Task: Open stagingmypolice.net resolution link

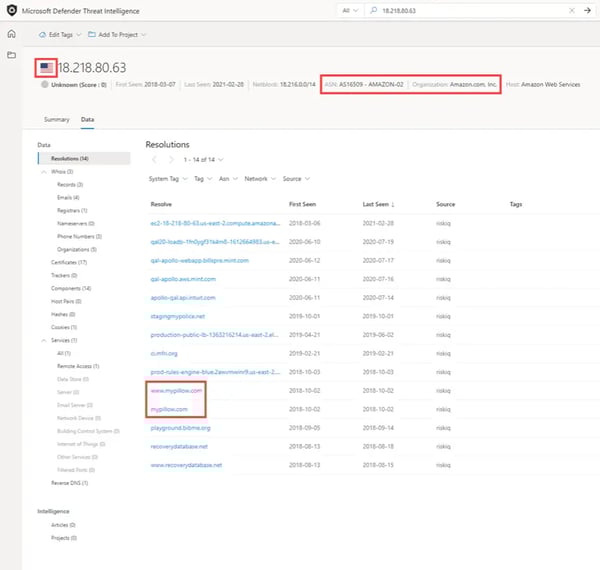Action: (178, 316)
